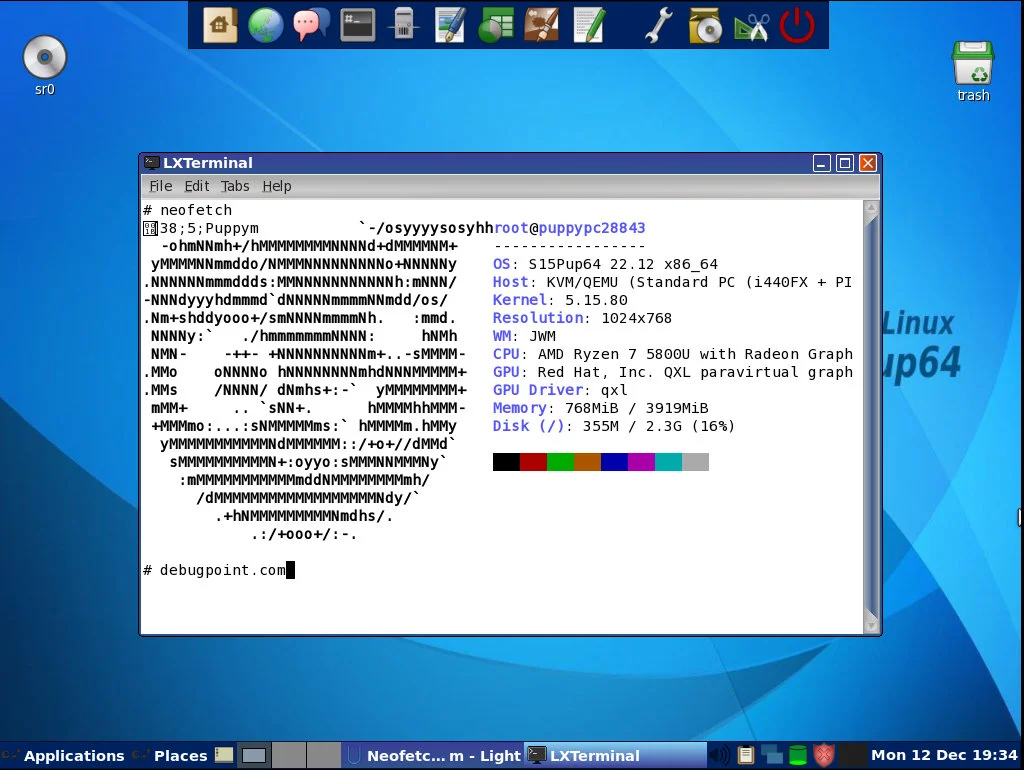Click the black color block in neofetch

click(x=506, y=462)
